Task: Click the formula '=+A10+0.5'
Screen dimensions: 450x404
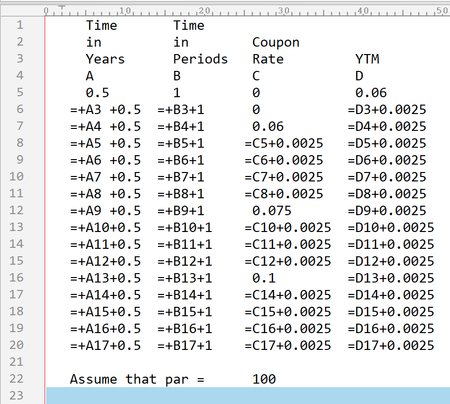Action: 105,228
